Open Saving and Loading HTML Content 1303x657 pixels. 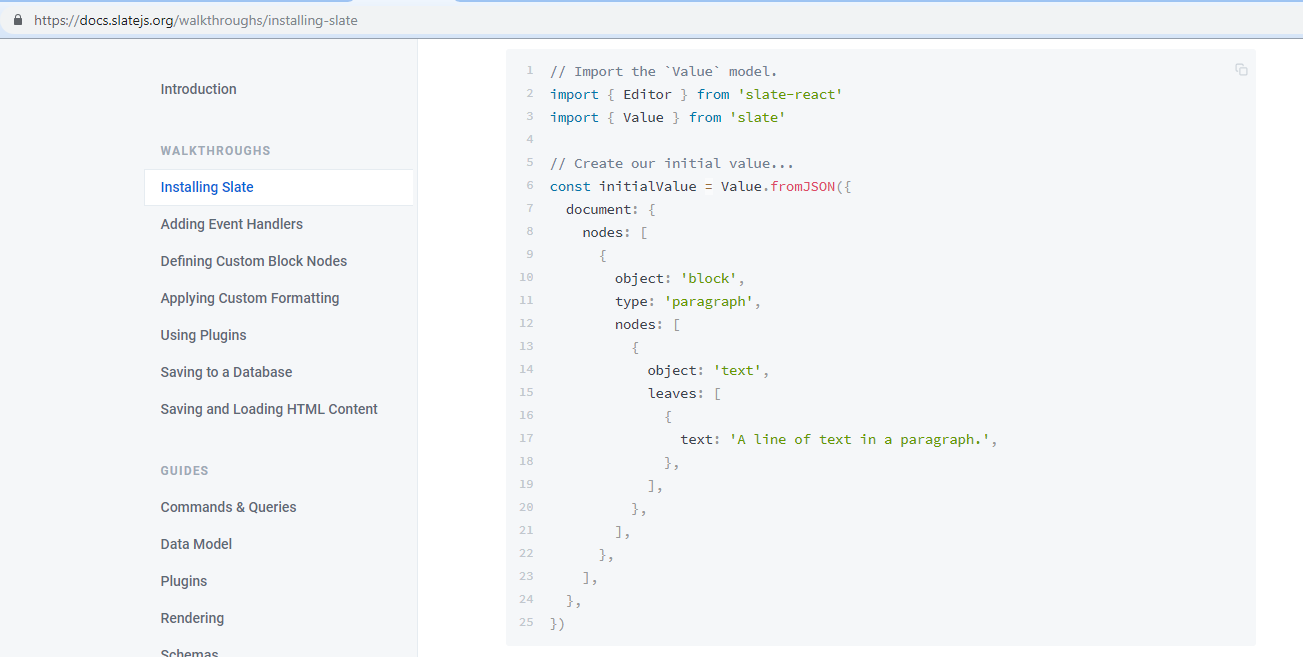tap(269, 409)
